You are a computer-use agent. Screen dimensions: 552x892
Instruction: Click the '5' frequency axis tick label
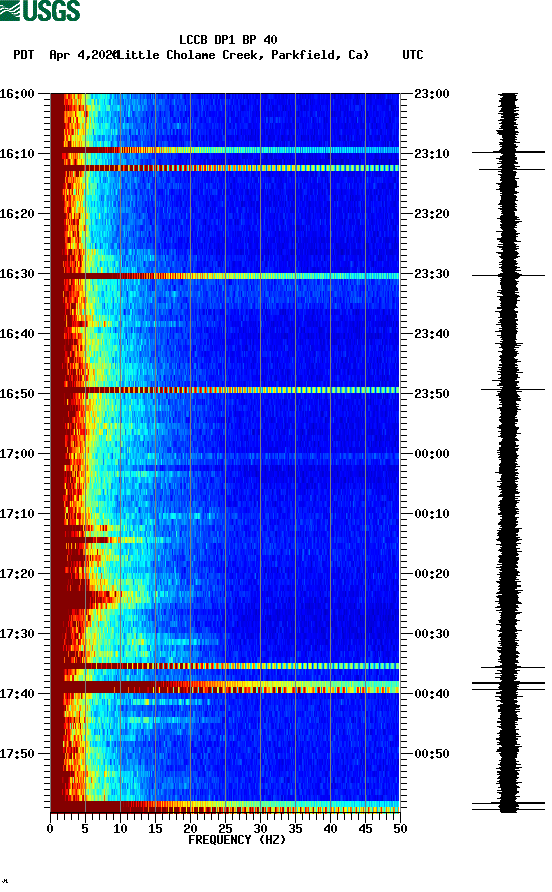85,829
